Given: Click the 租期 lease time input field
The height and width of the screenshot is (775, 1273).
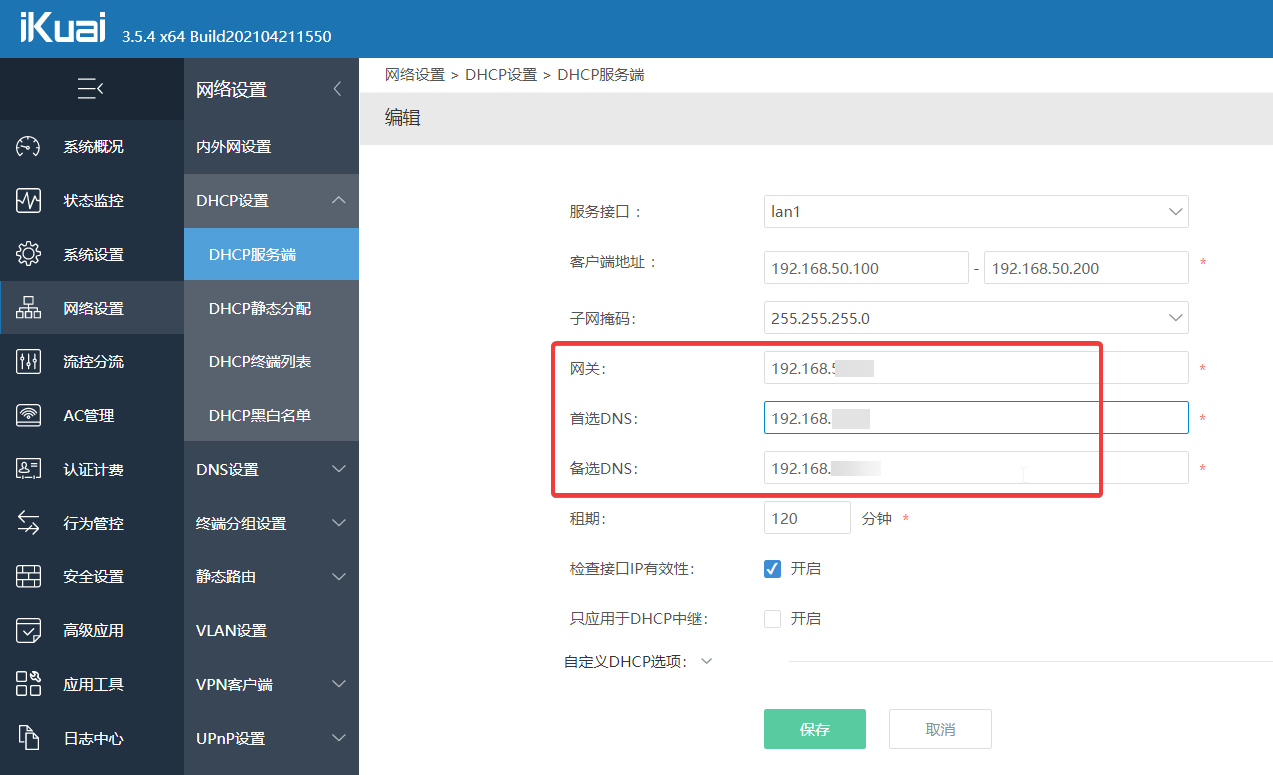Looking at the screenshot, I should [806, 519].
